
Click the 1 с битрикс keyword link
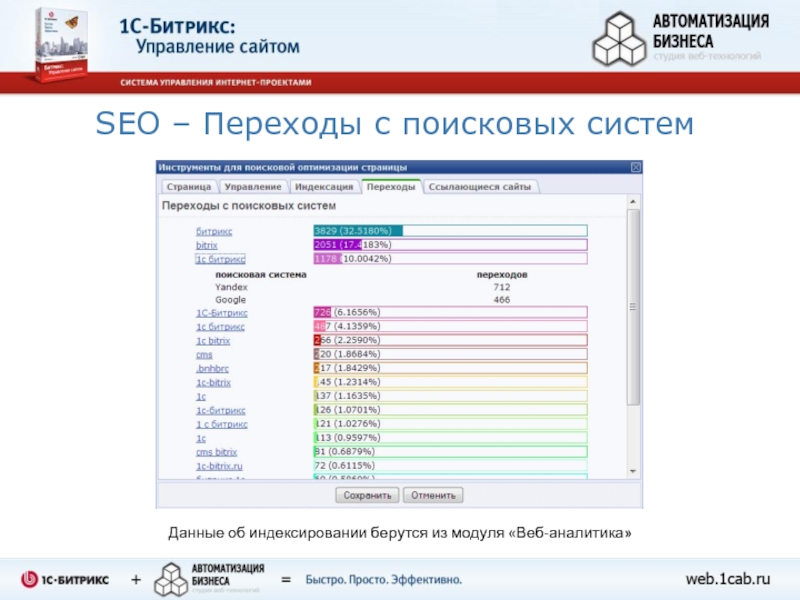(x=222, y=424)
